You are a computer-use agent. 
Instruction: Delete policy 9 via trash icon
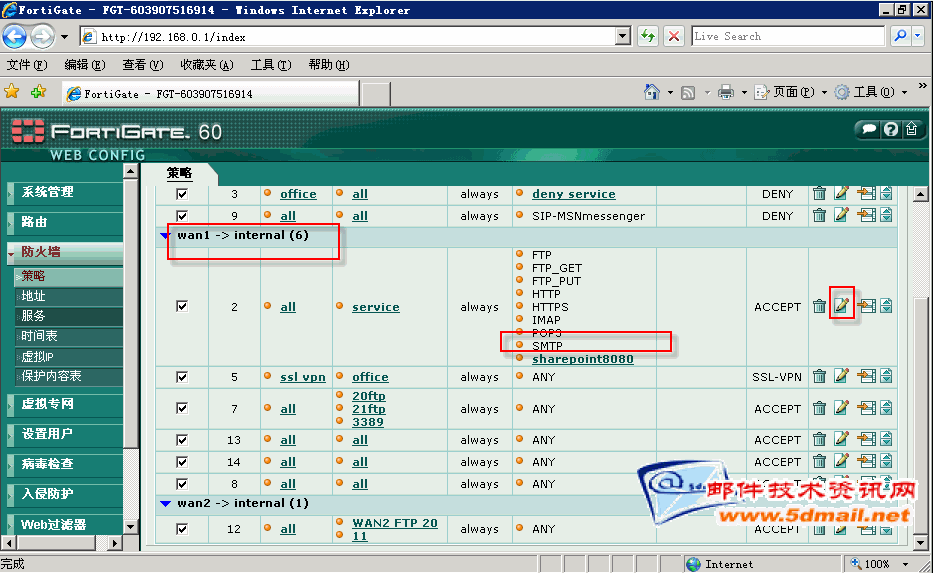coord(819,215)
